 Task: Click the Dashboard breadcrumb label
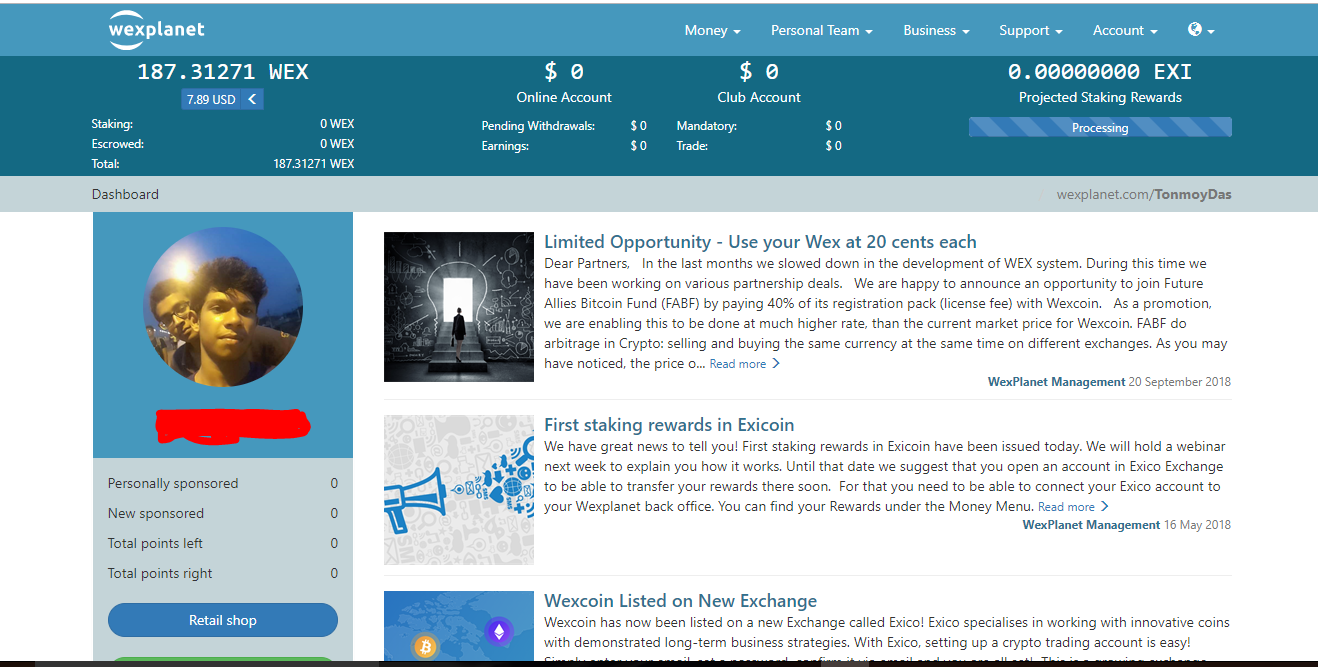[125, 194]
